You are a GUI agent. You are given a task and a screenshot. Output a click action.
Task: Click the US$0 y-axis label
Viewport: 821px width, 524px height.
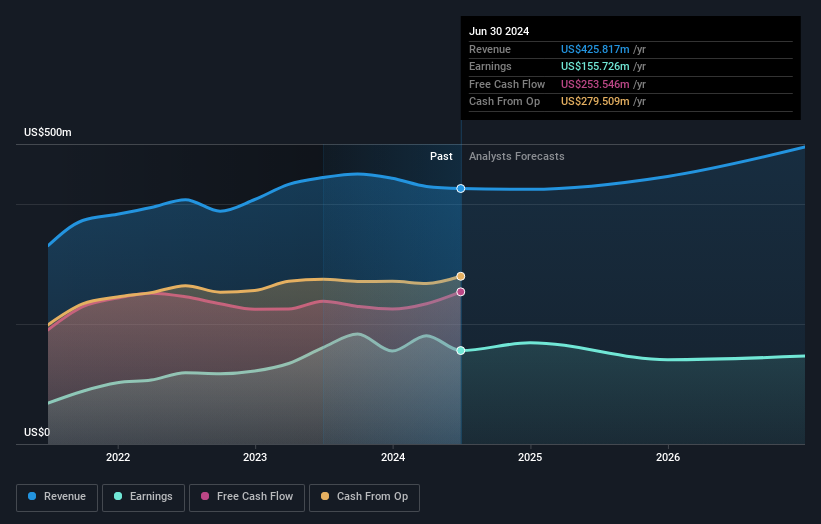coord(37,432)
